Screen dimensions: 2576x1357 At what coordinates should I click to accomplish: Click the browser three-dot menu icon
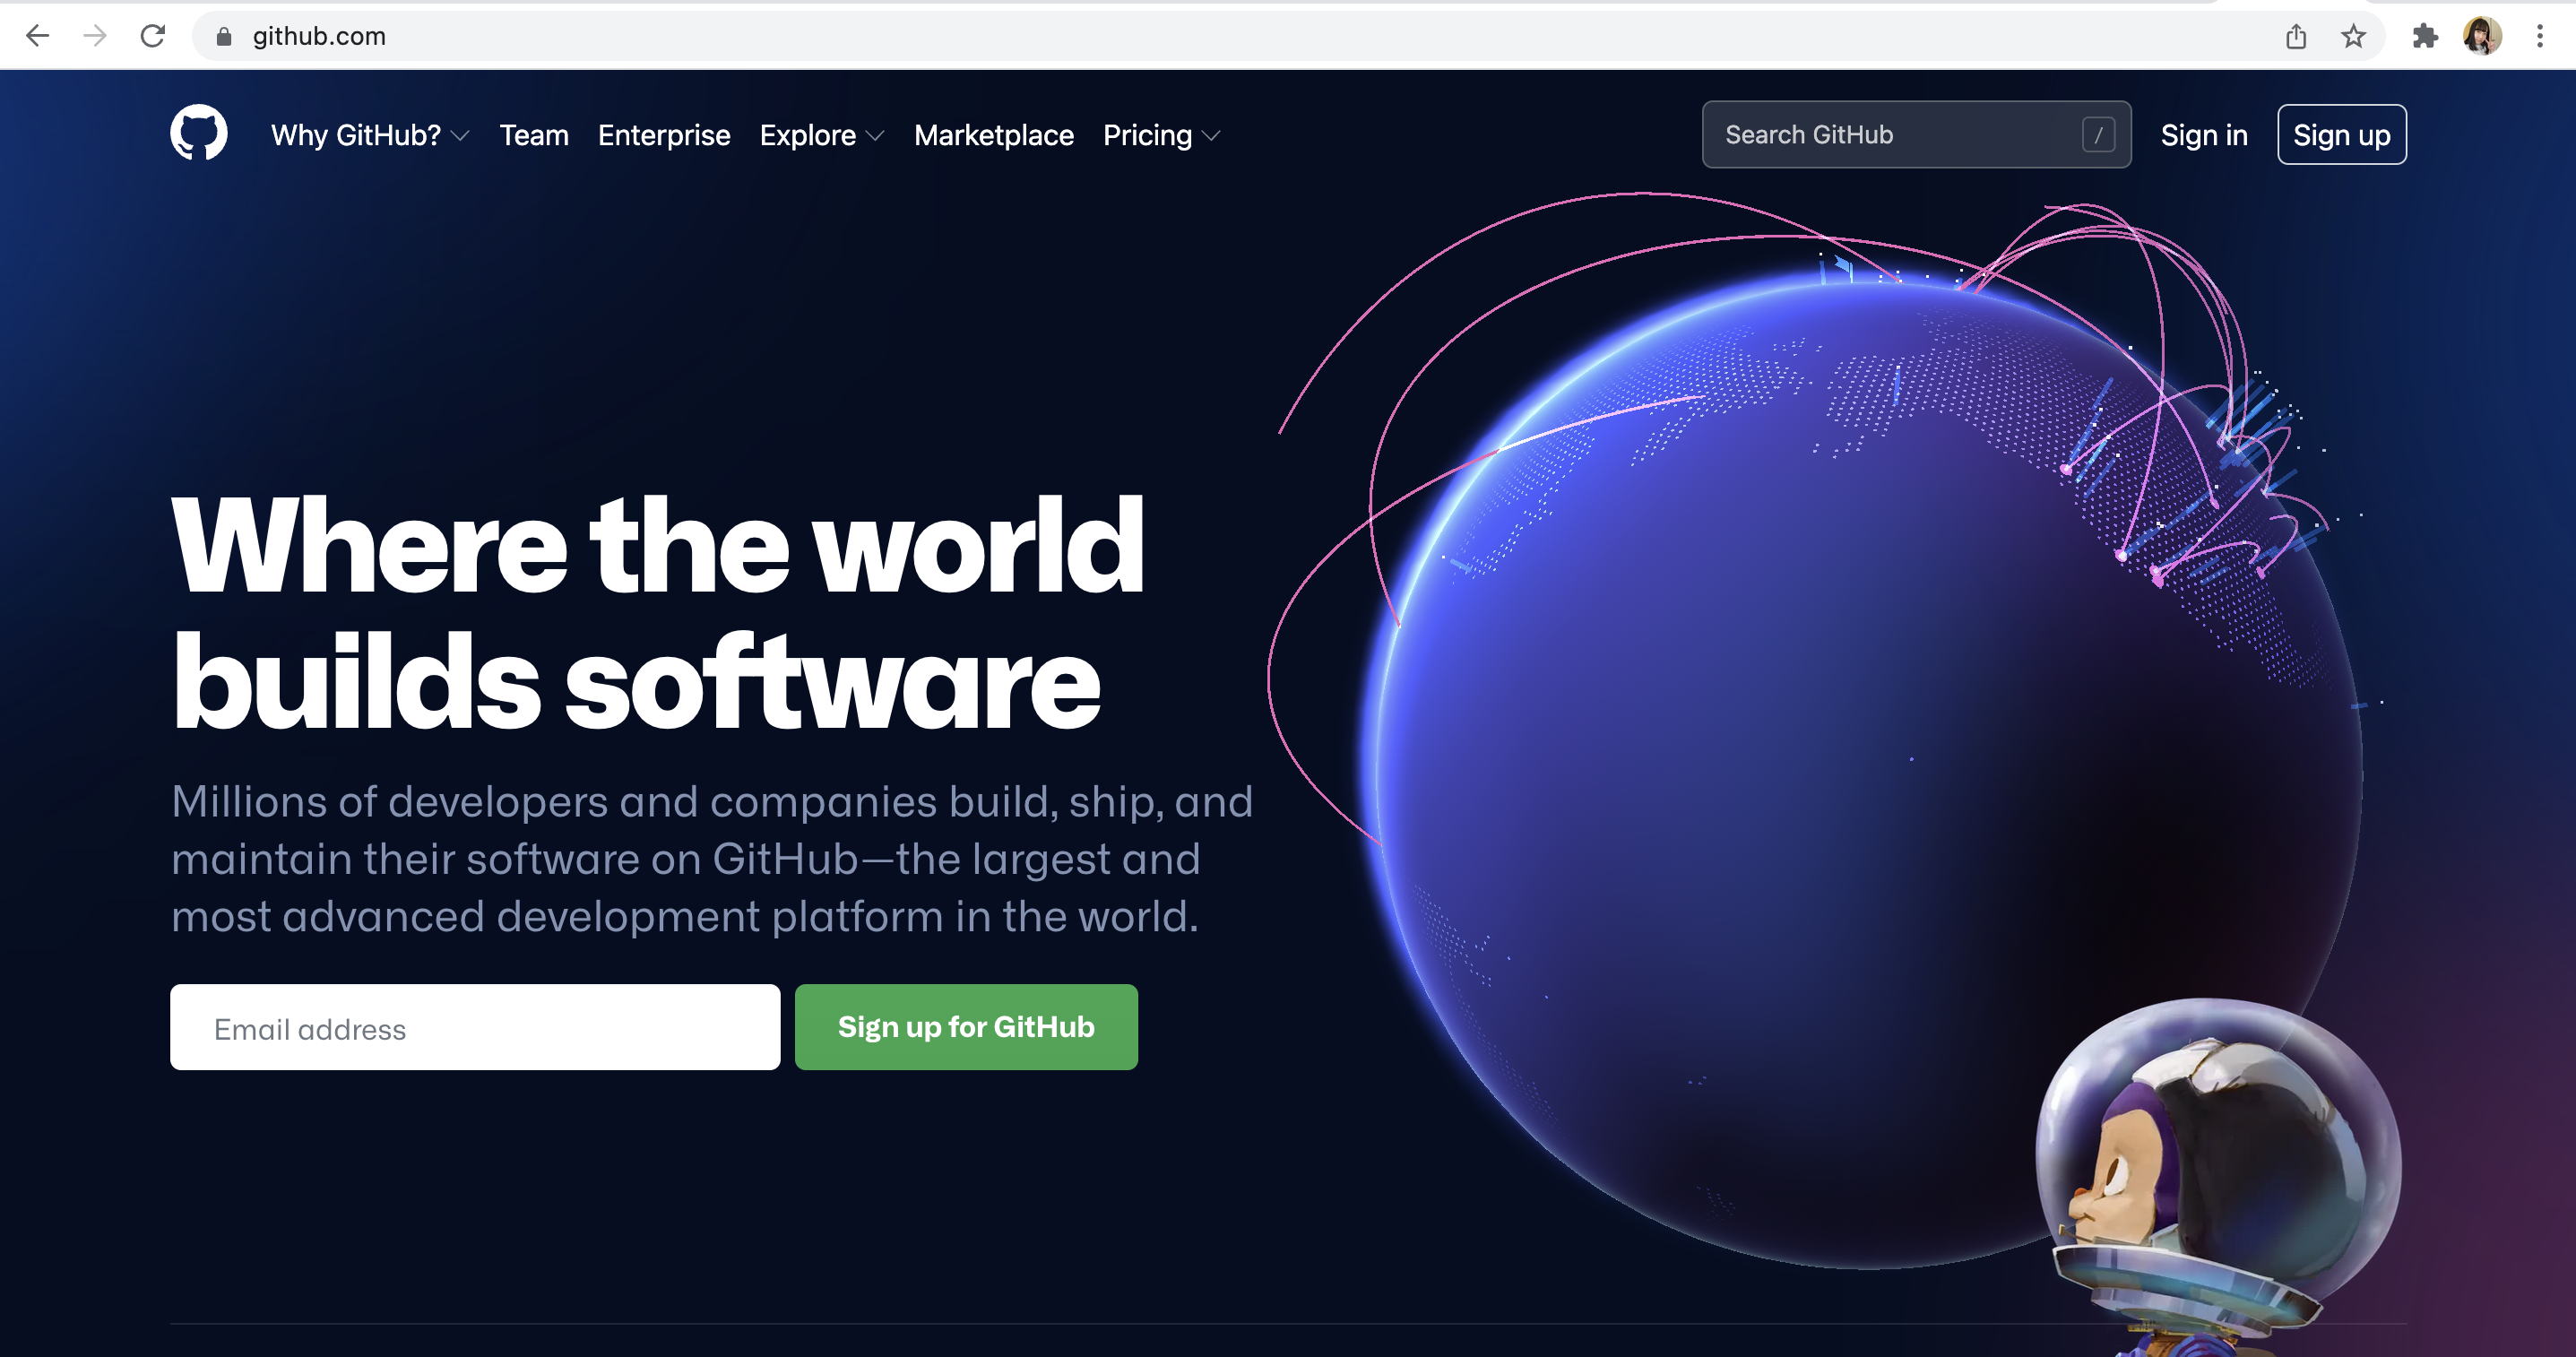click(2540, 36)
